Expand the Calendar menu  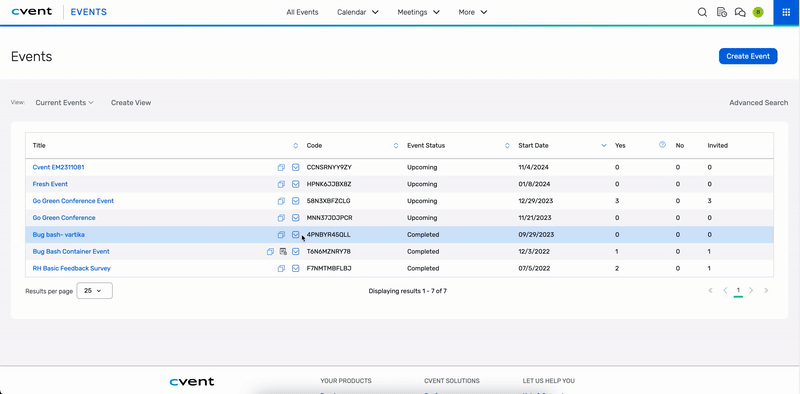(x=358, y=12)
